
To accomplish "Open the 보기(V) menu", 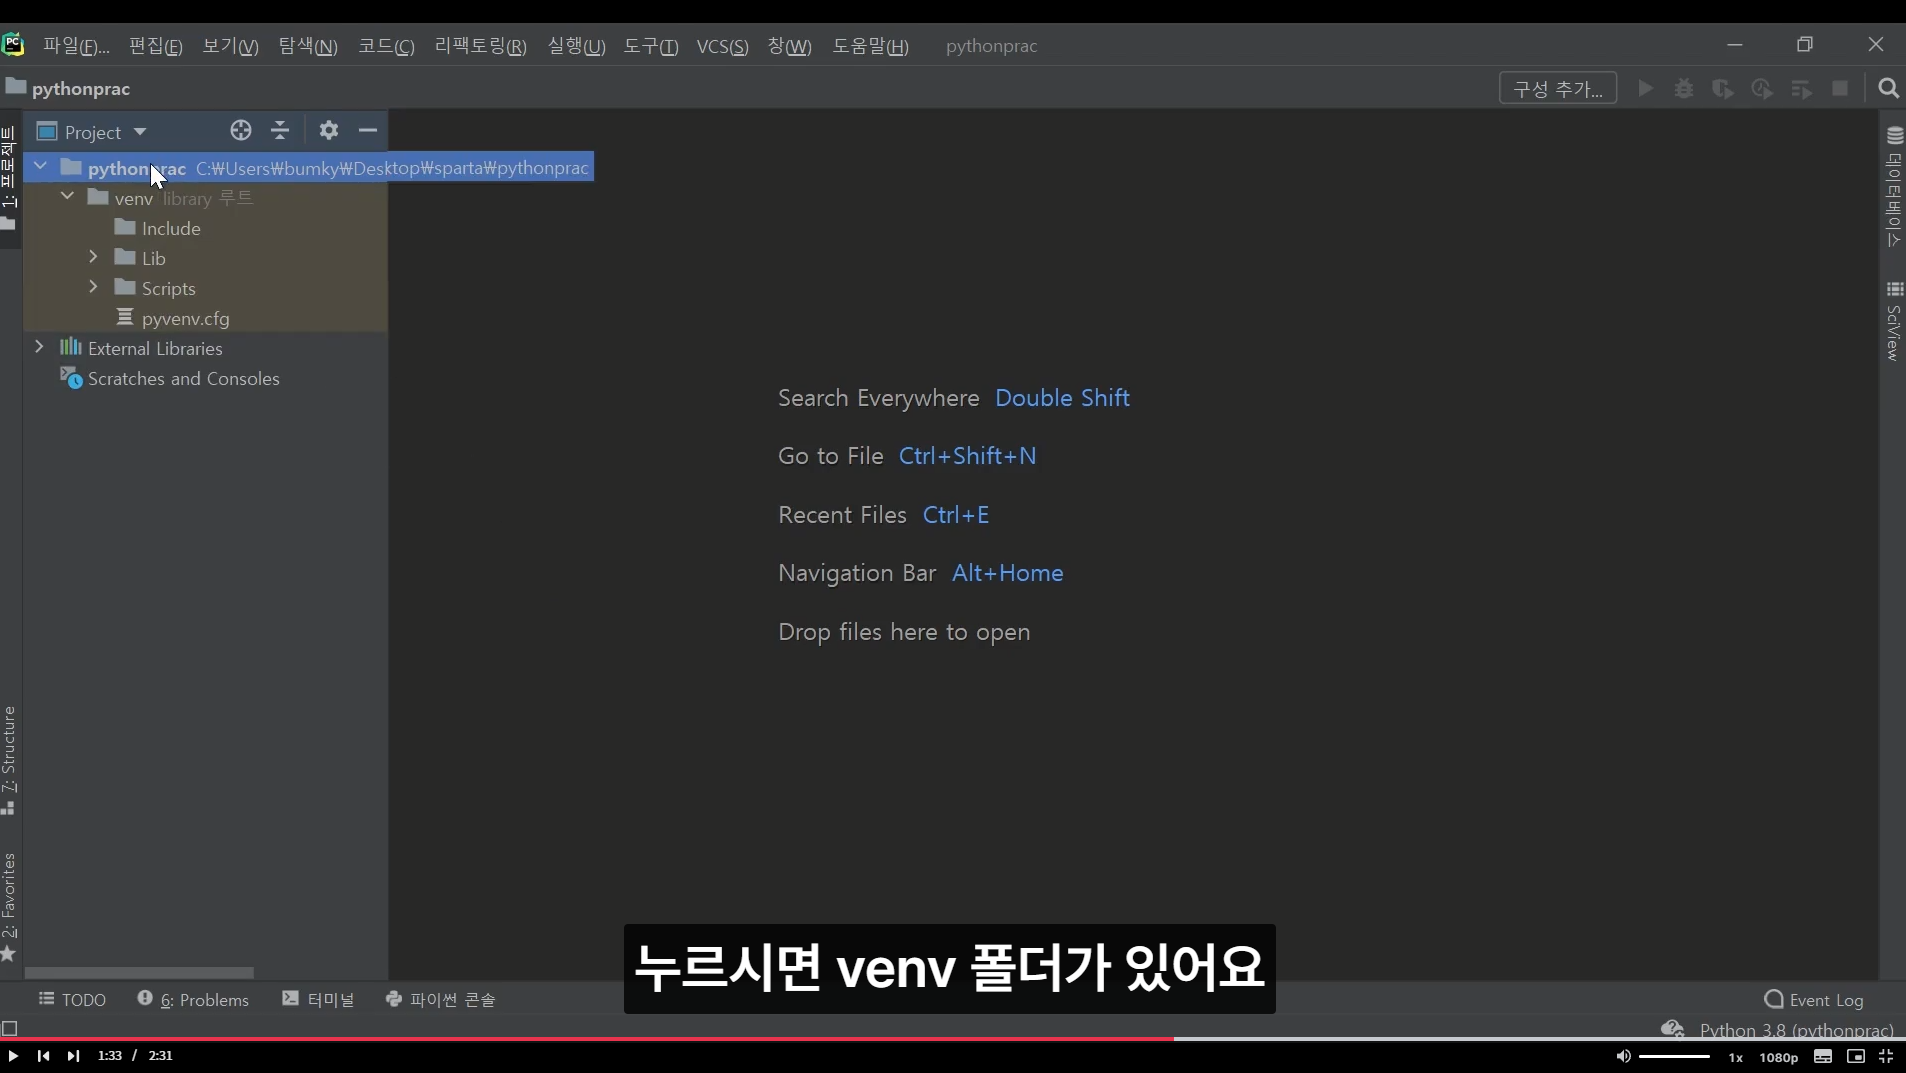I will (x=230, y=46).
